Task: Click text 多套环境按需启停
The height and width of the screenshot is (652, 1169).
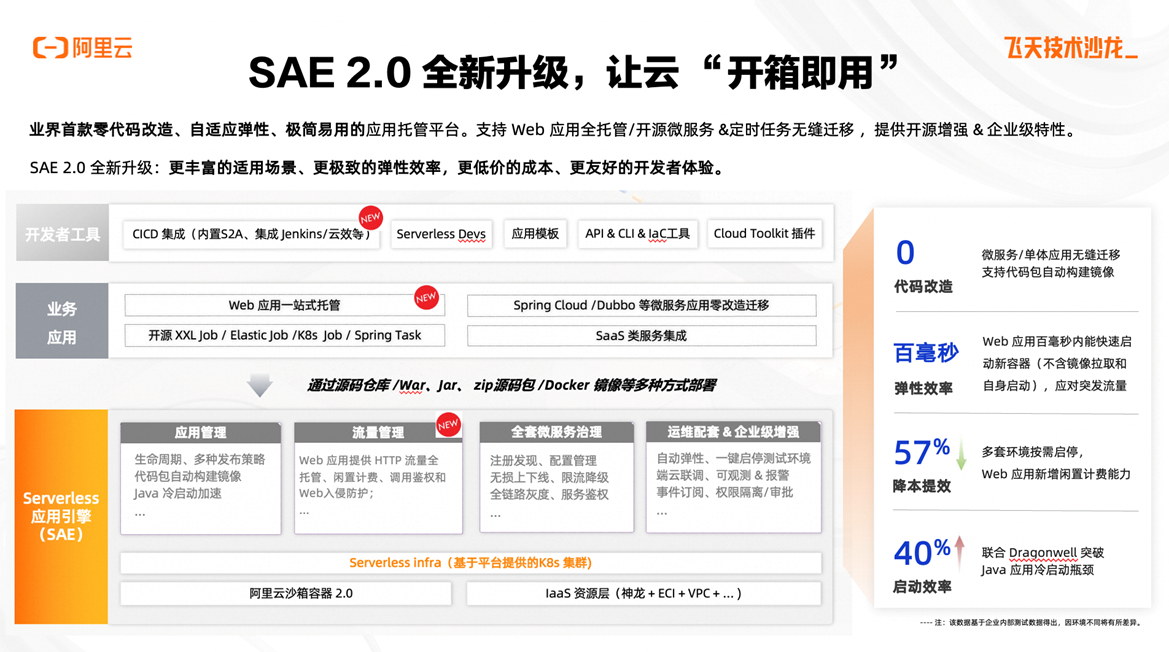Action: tap(1033, 452)
